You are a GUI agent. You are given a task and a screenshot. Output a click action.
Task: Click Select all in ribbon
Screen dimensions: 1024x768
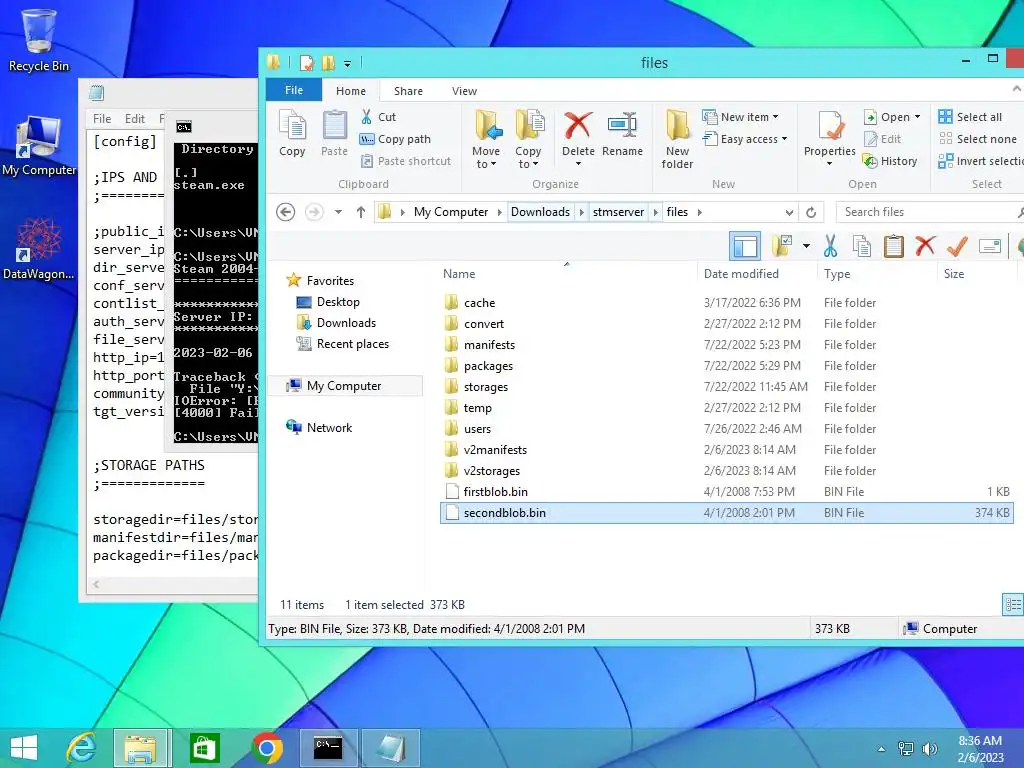click(970, 117)
